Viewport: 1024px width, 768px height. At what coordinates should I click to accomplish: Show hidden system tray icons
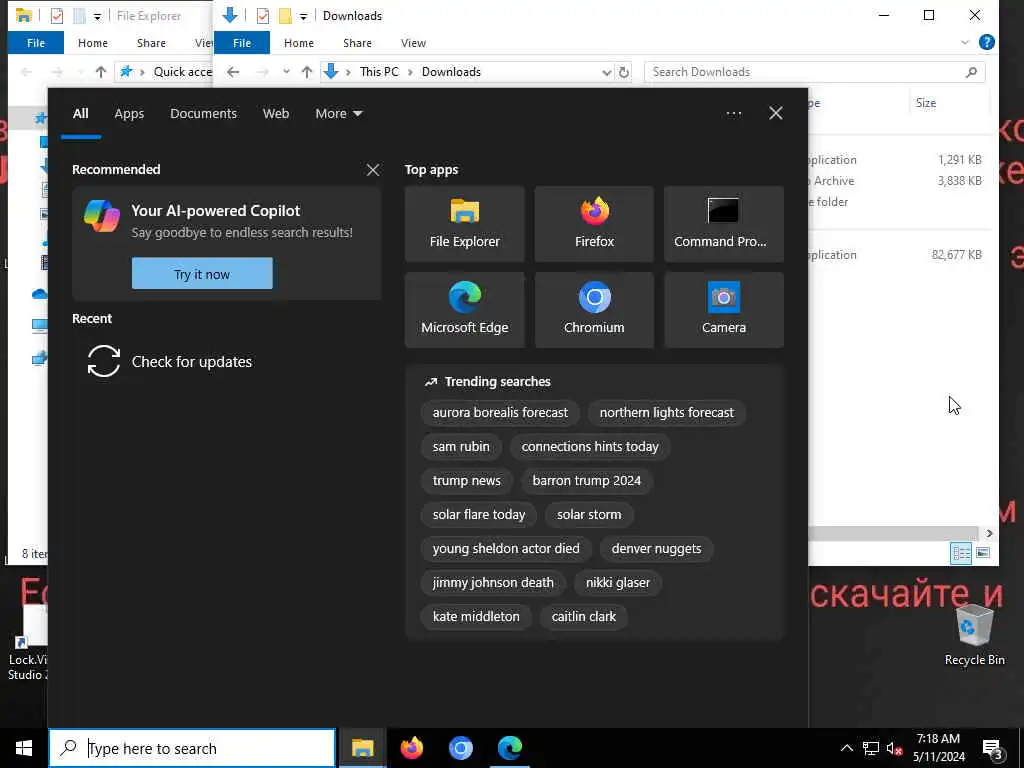(x=846, y=748)
